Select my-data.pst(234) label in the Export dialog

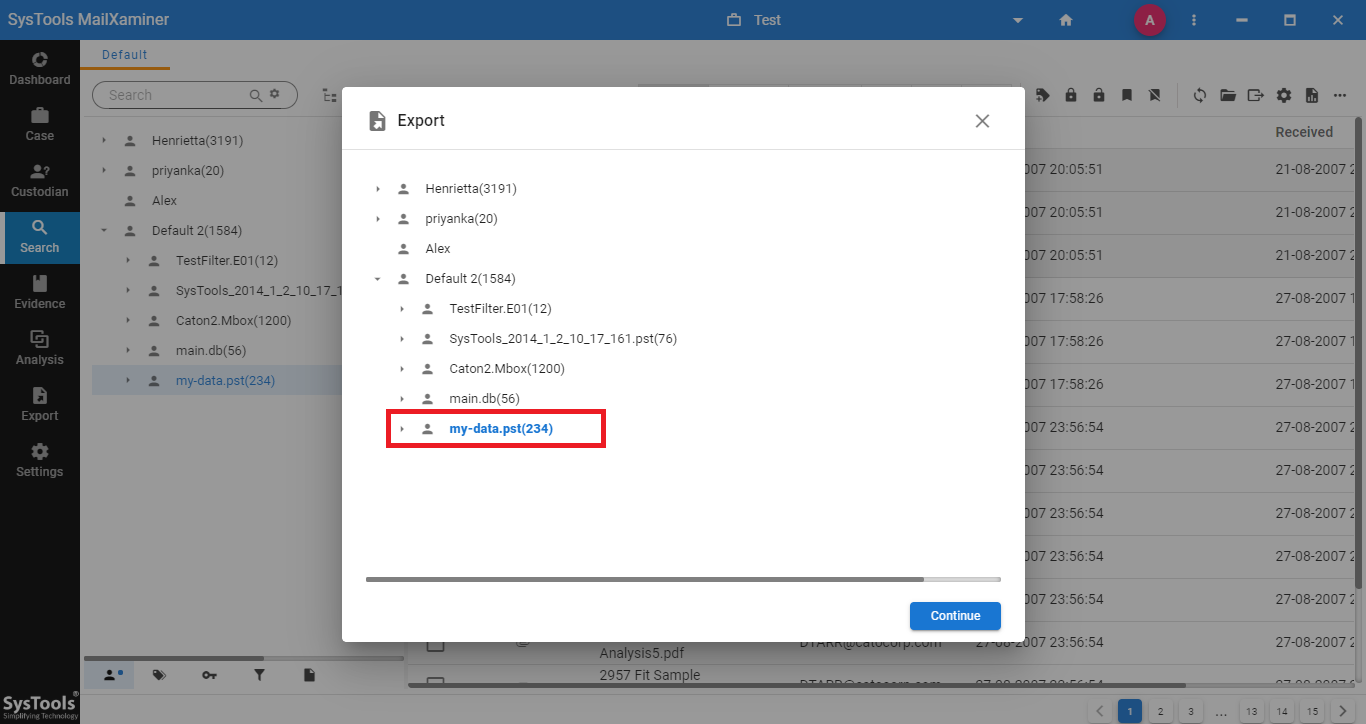(x=501, y=429)
